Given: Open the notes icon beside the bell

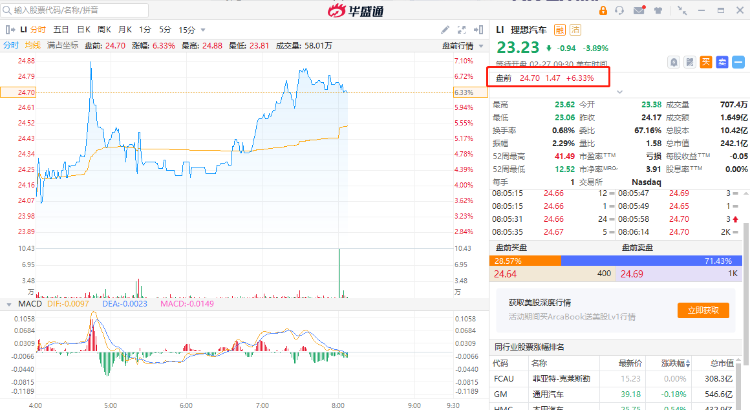Looking at the screenshot, I should click(x=690, y=62).
